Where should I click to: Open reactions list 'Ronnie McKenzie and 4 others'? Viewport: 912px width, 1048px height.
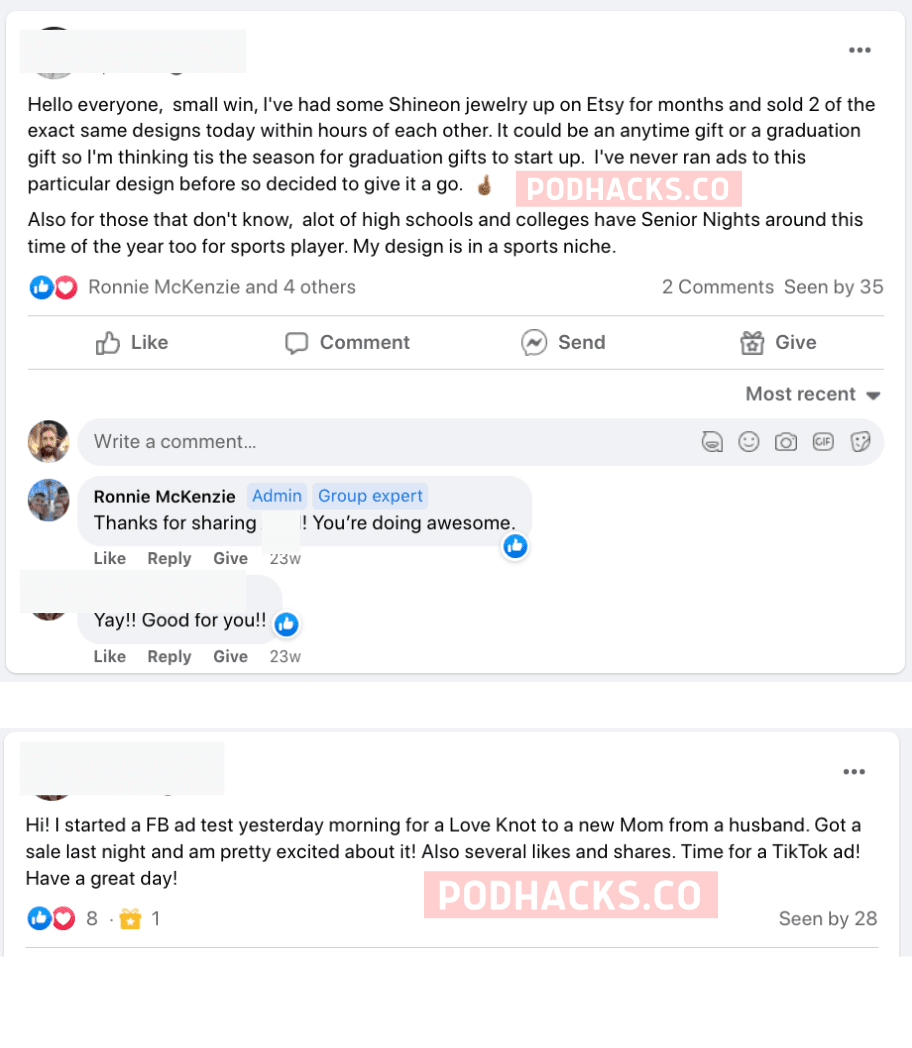pos(222,287)
